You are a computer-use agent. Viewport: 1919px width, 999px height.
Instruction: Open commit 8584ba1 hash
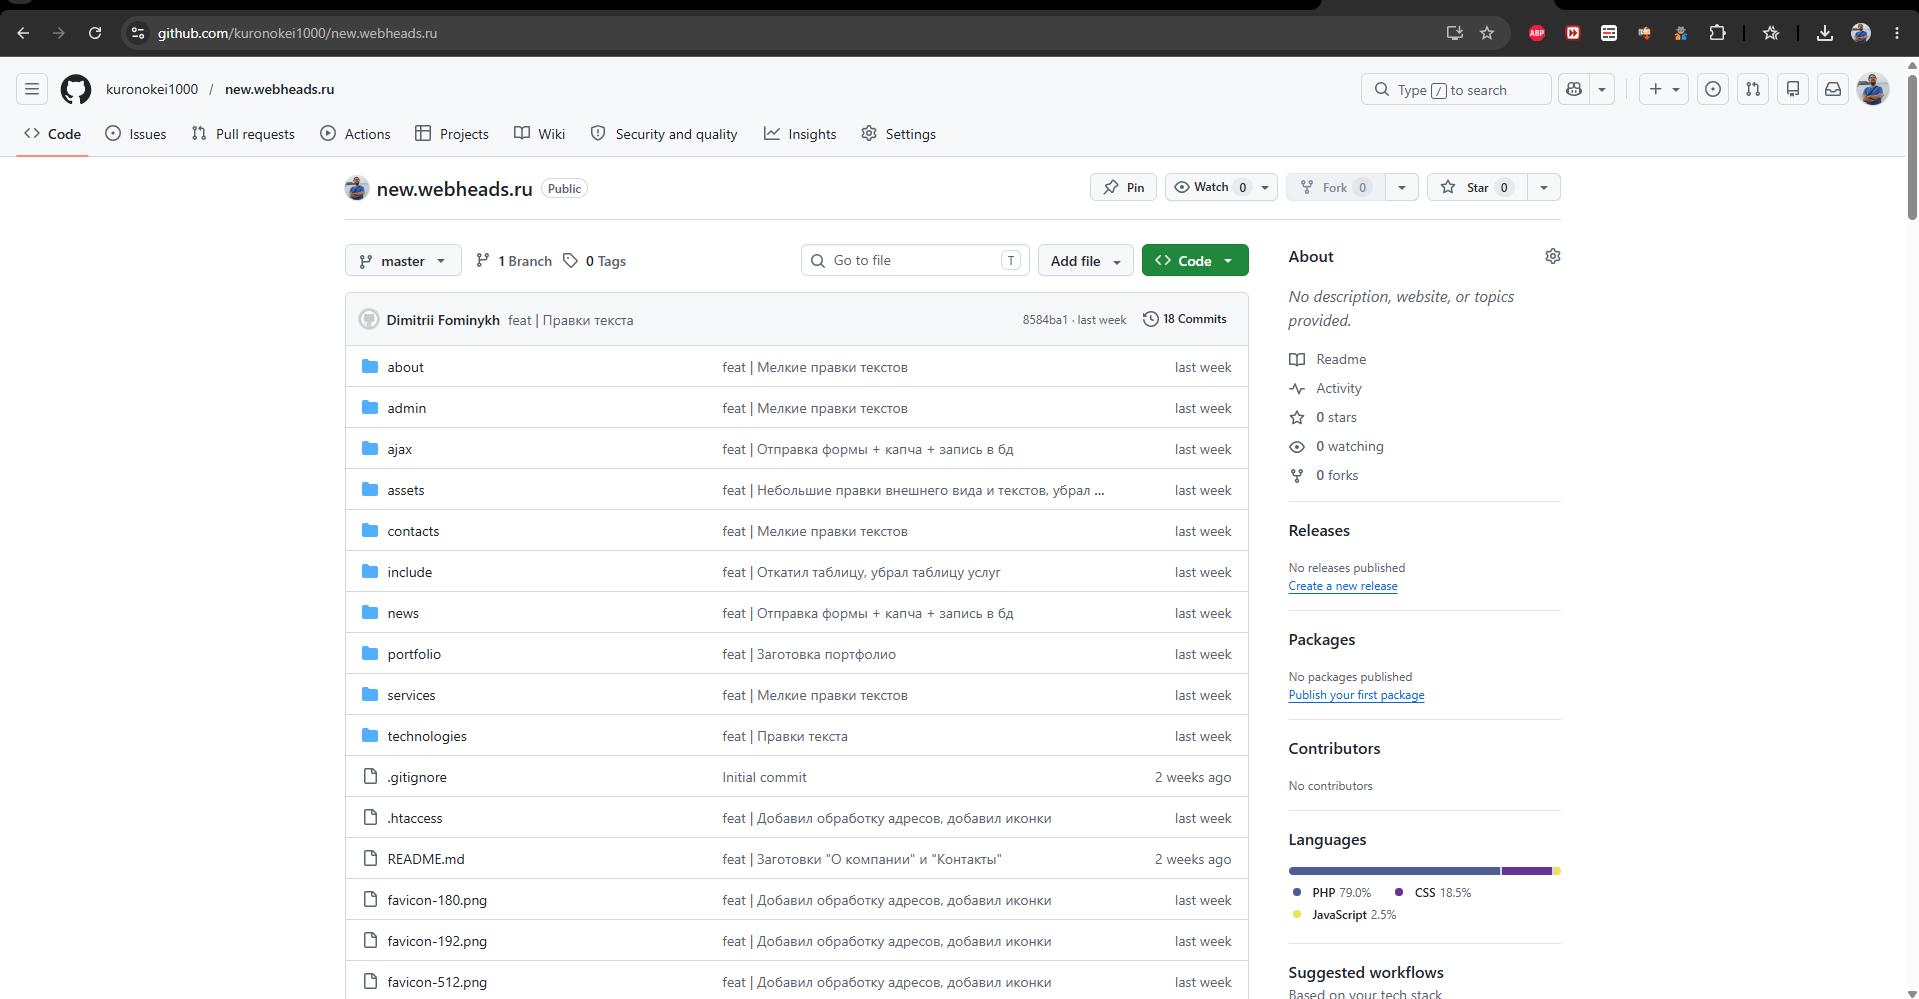click(x=1044, y=320)
